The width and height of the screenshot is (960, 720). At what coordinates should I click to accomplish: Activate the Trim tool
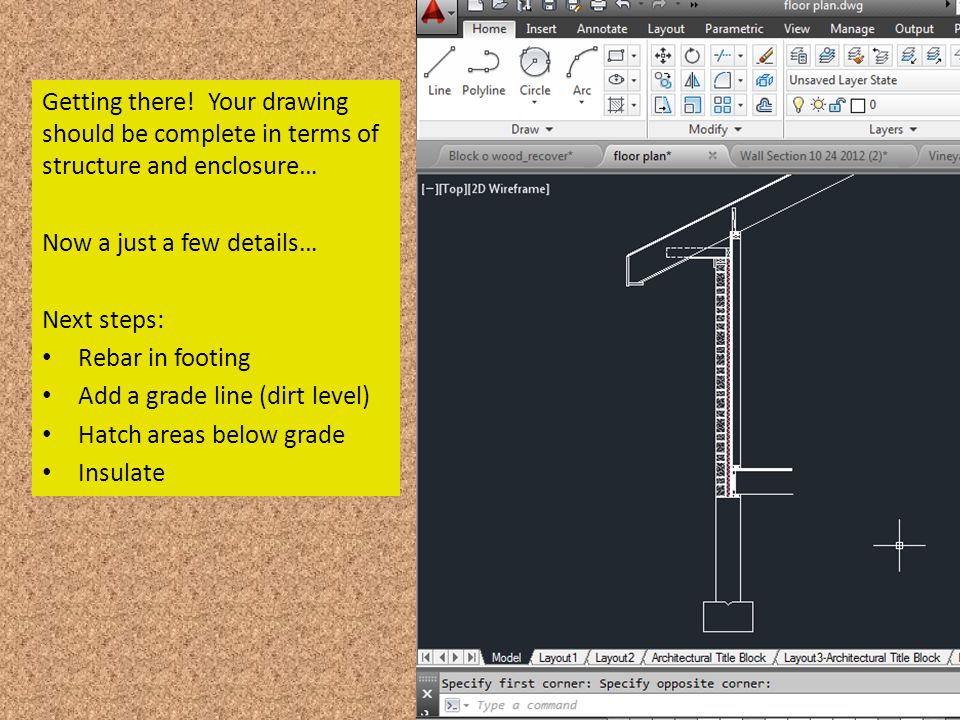click(x=722, y=56)
